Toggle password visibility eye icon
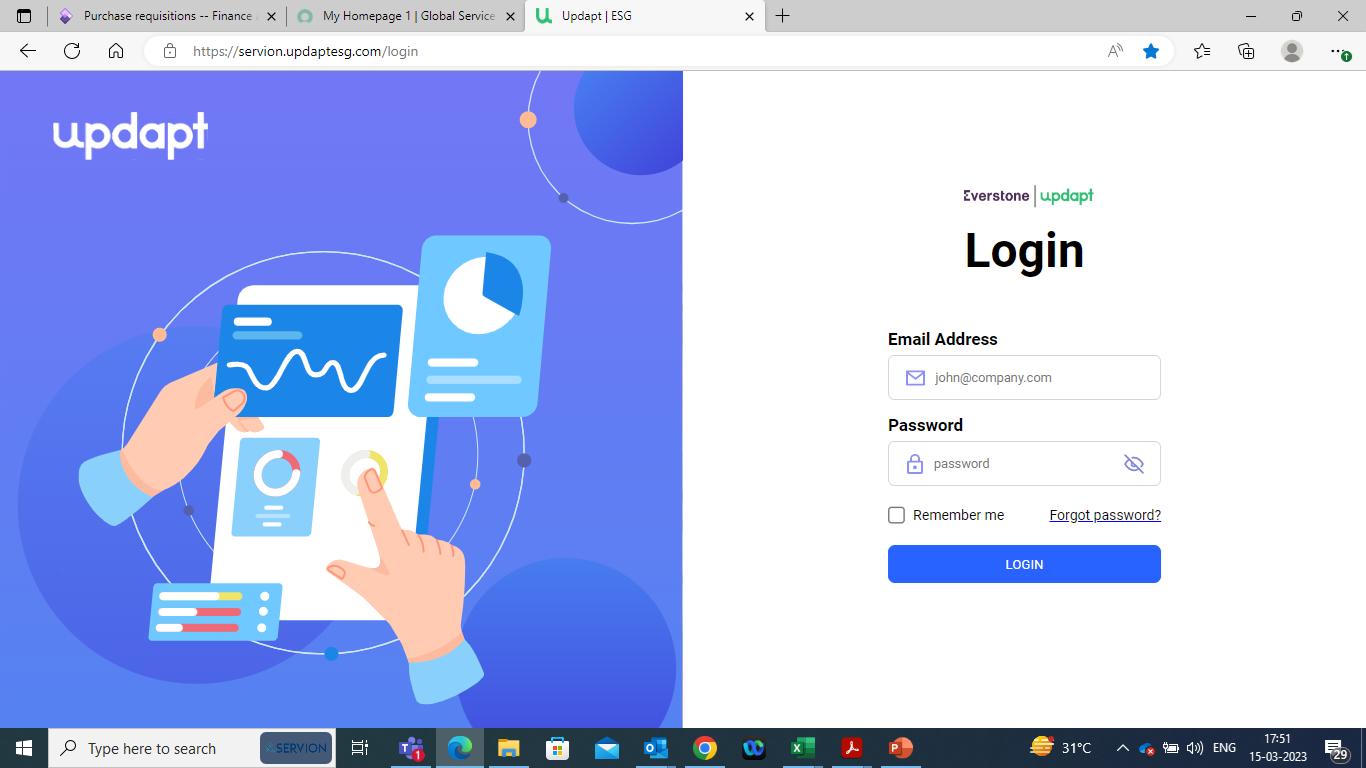This screenshot has height=768, width=1366. (x=1133, y=464)
